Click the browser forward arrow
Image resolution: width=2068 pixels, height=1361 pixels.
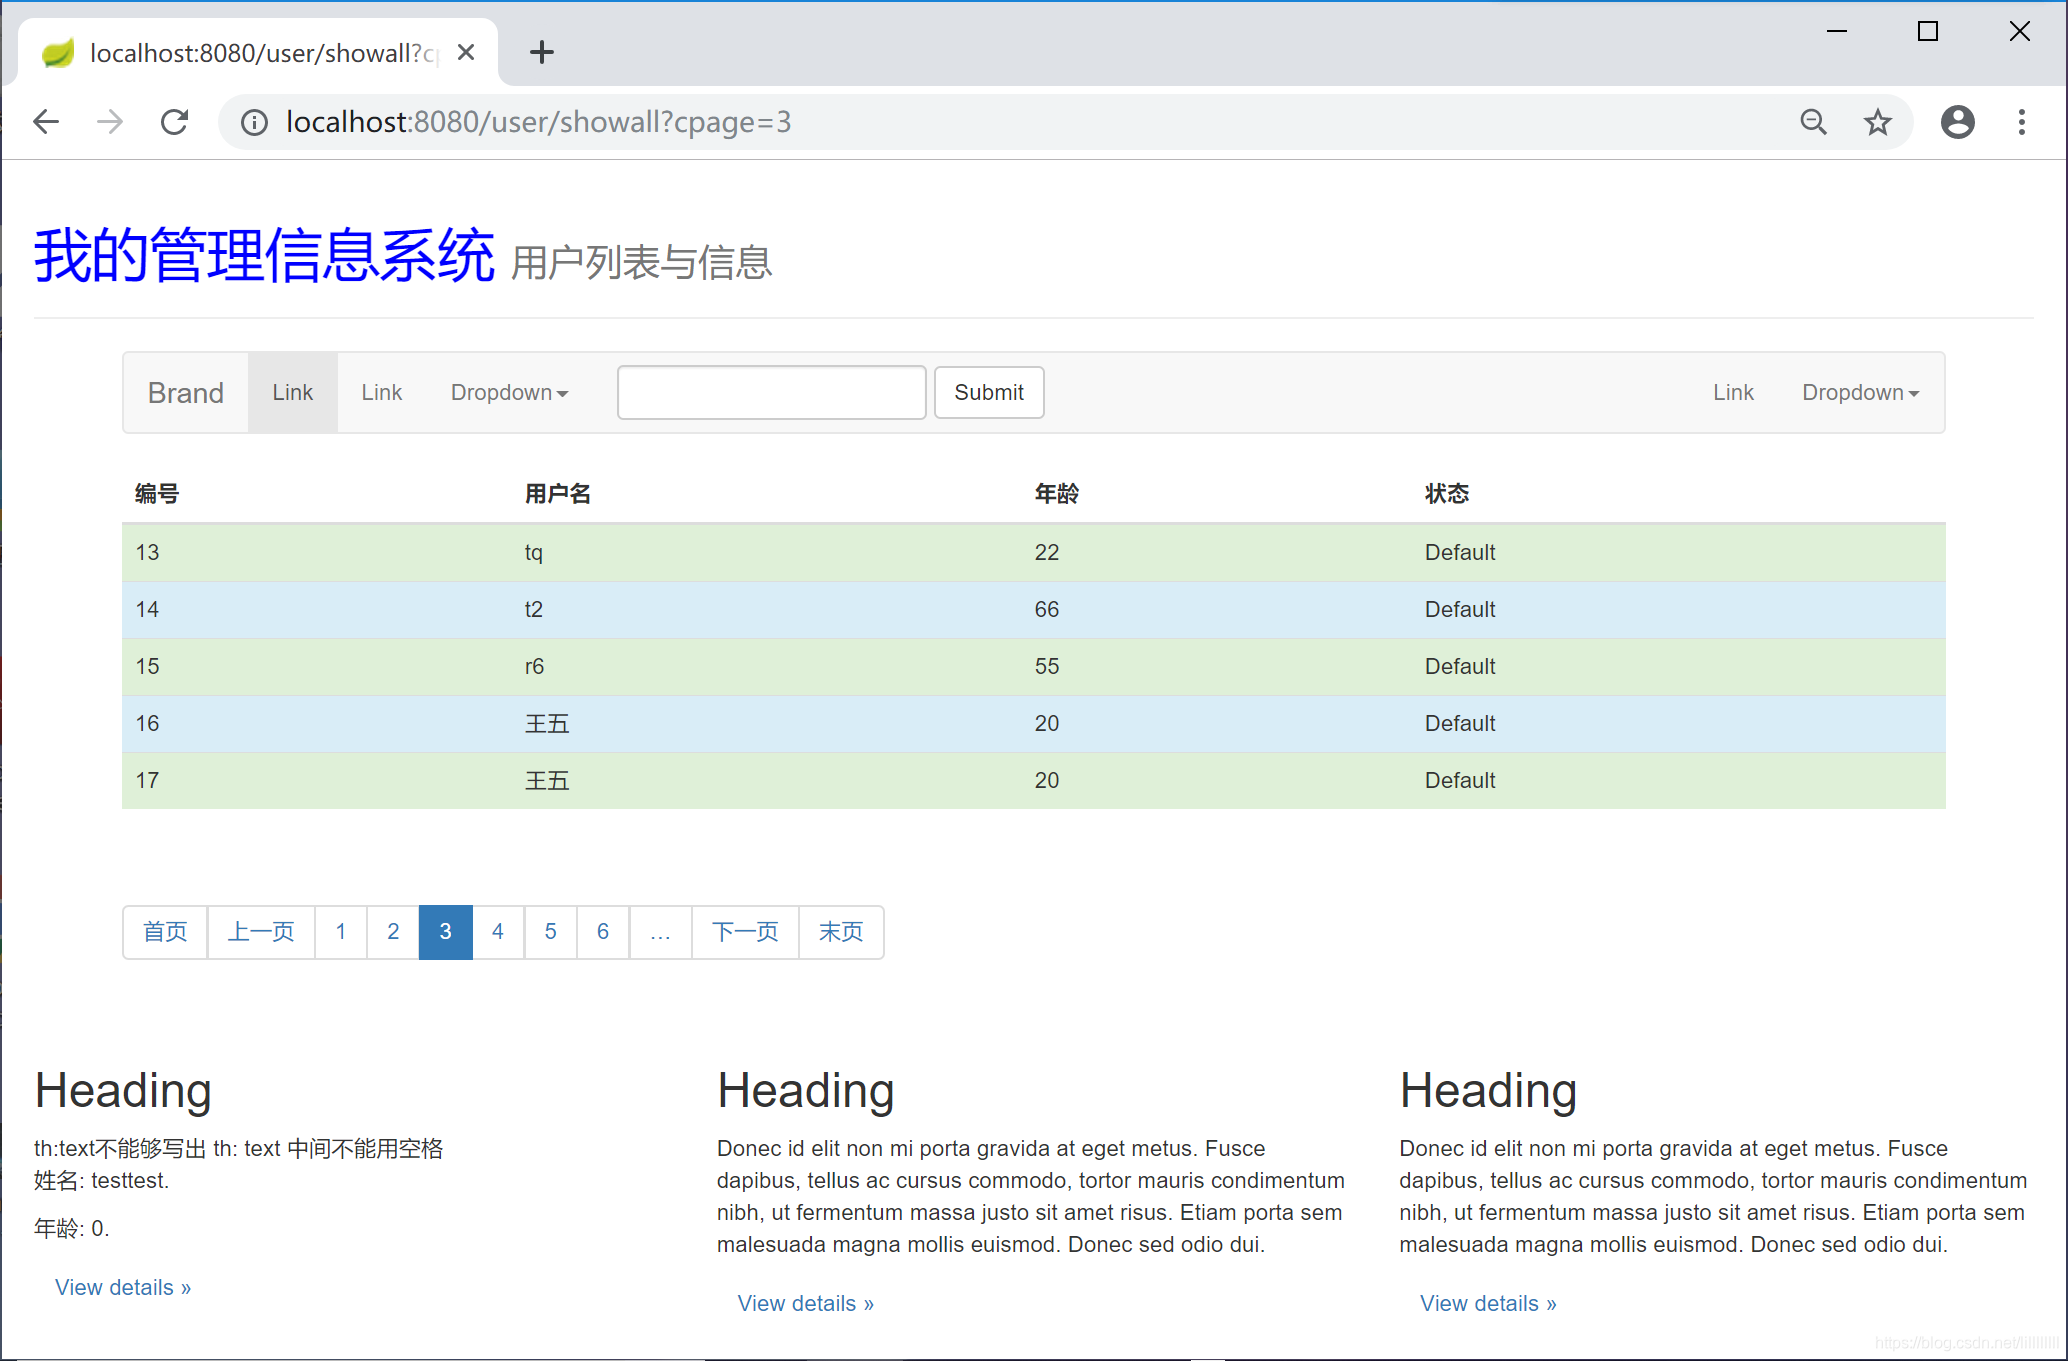pyautogui.click(x=110, y=122)
